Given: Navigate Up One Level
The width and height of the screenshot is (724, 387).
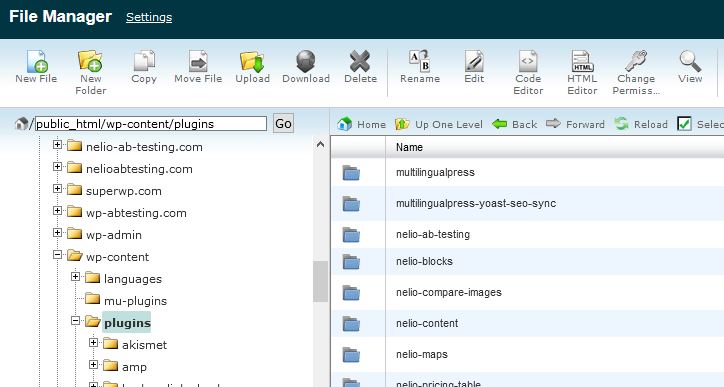Looking at the screenshot, I should click(x=439, y=124).
